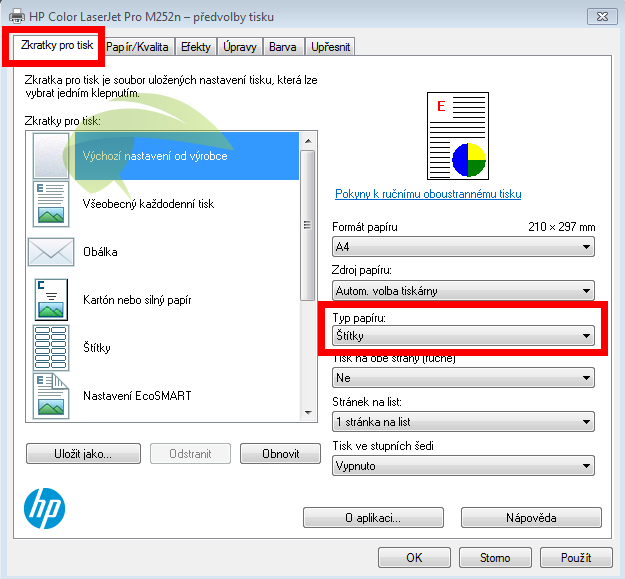Switch to the Papír/Kvalita tab
This screenshot has width=625, height=579.
[139, 47]
